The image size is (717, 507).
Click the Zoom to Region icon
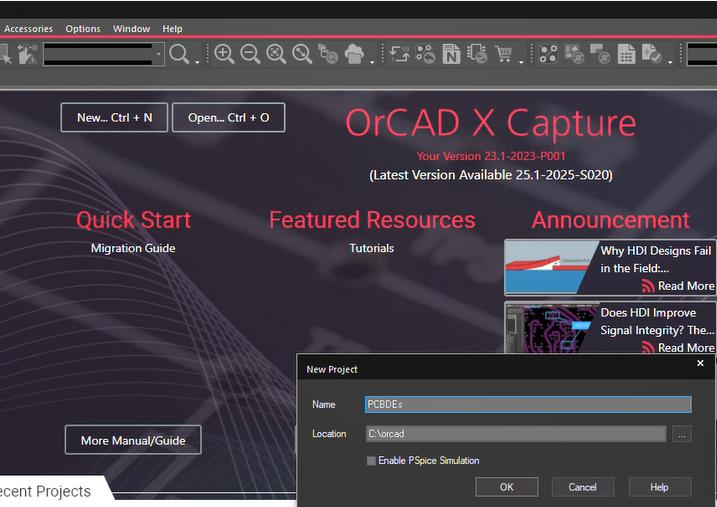(276, 54)
